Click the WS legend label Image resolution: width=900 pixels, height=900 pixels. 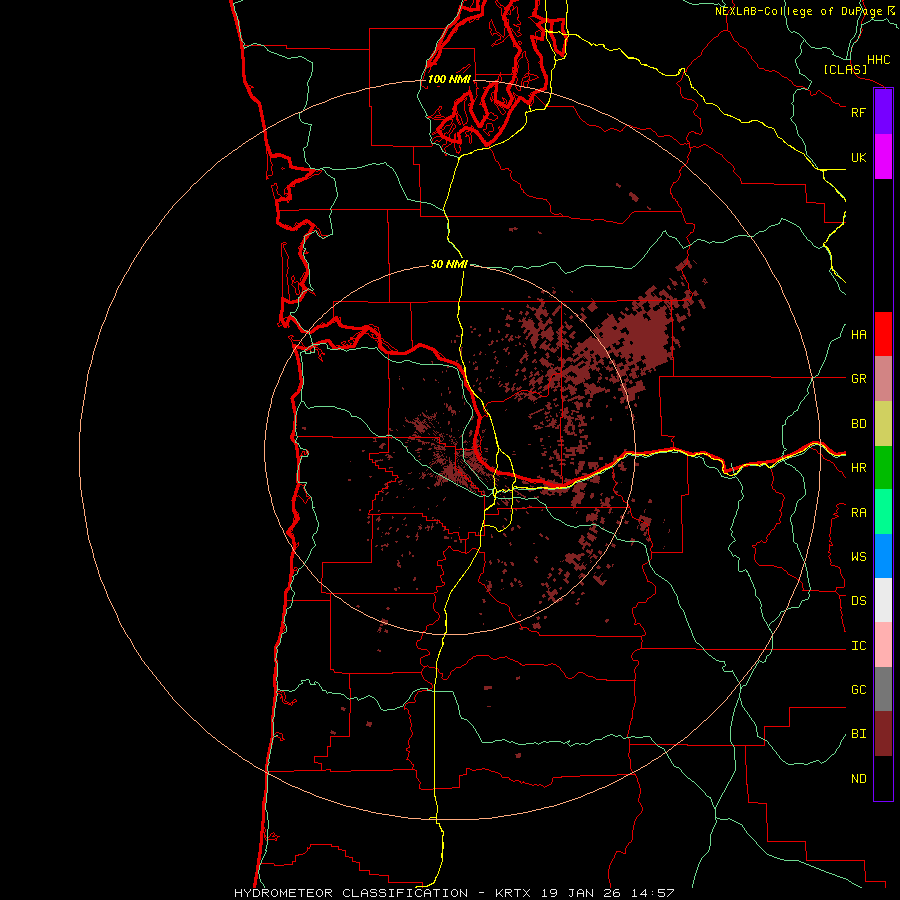(x=859, y=557)
